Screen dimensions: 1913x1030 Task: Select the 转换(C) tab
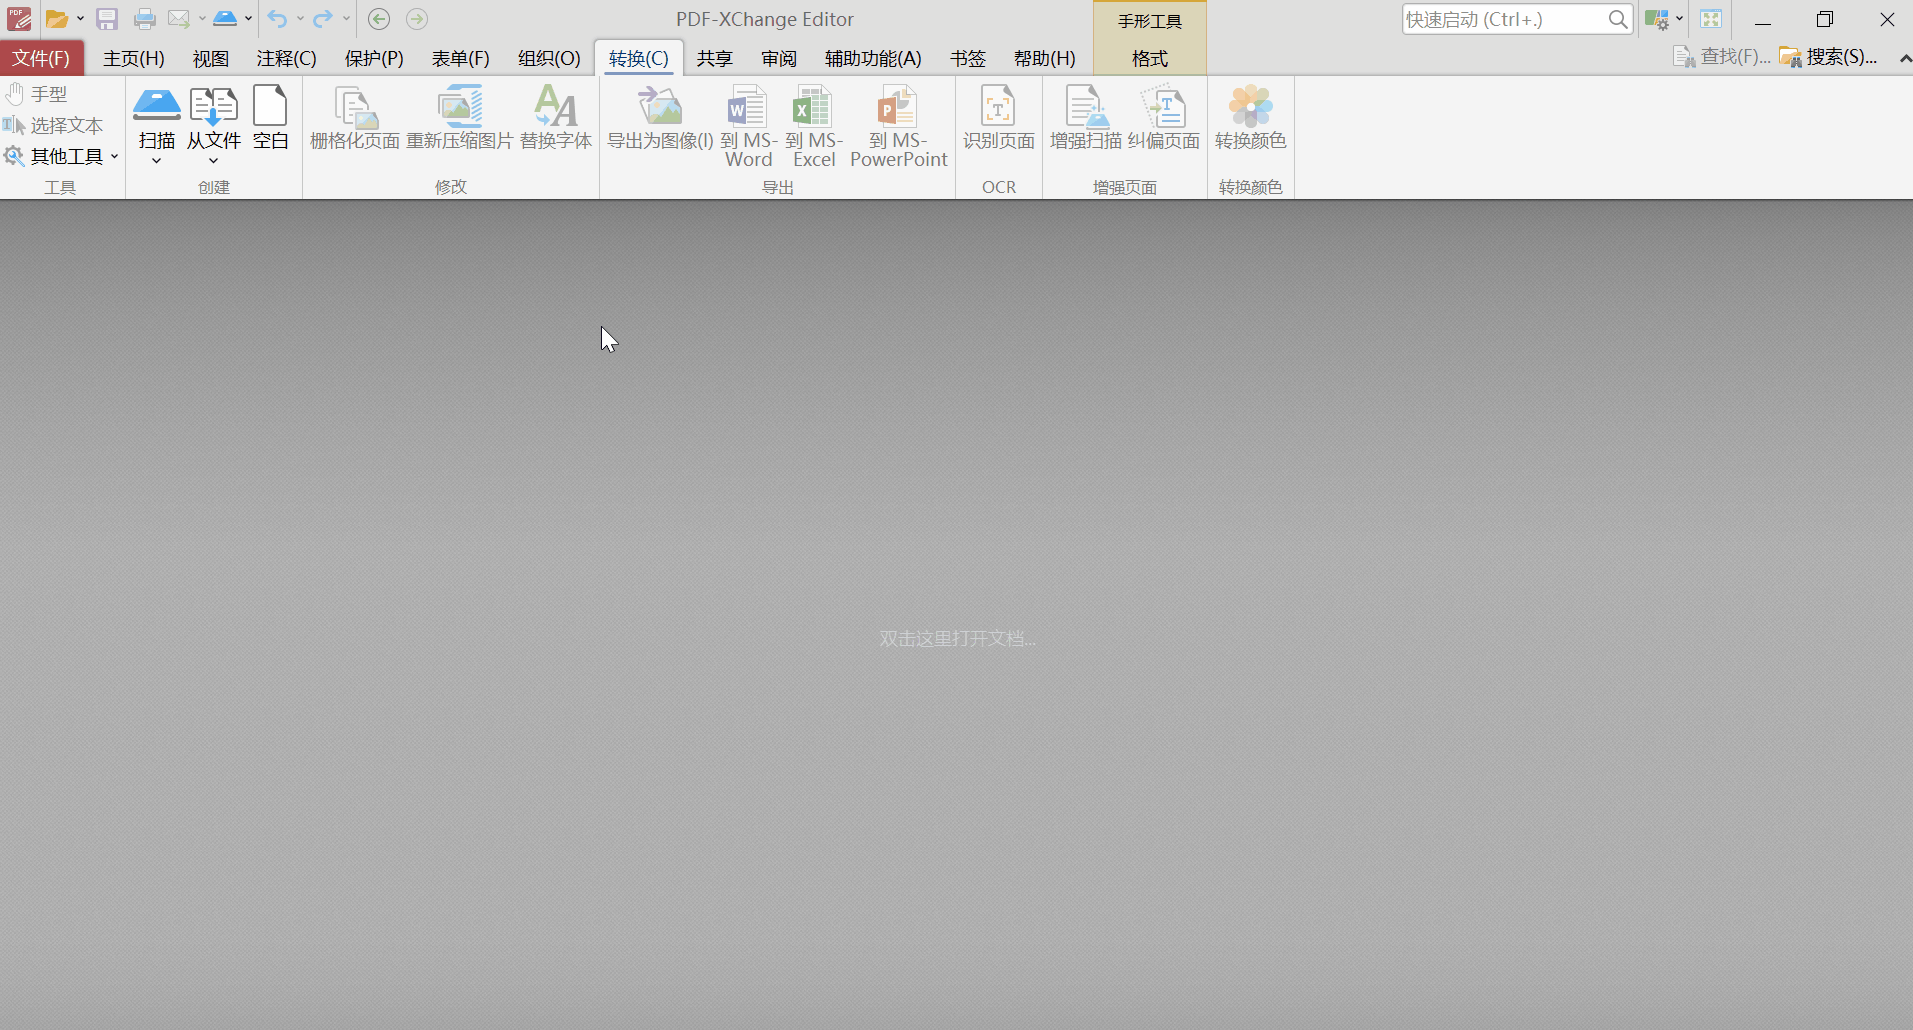[x=639, y=58]
